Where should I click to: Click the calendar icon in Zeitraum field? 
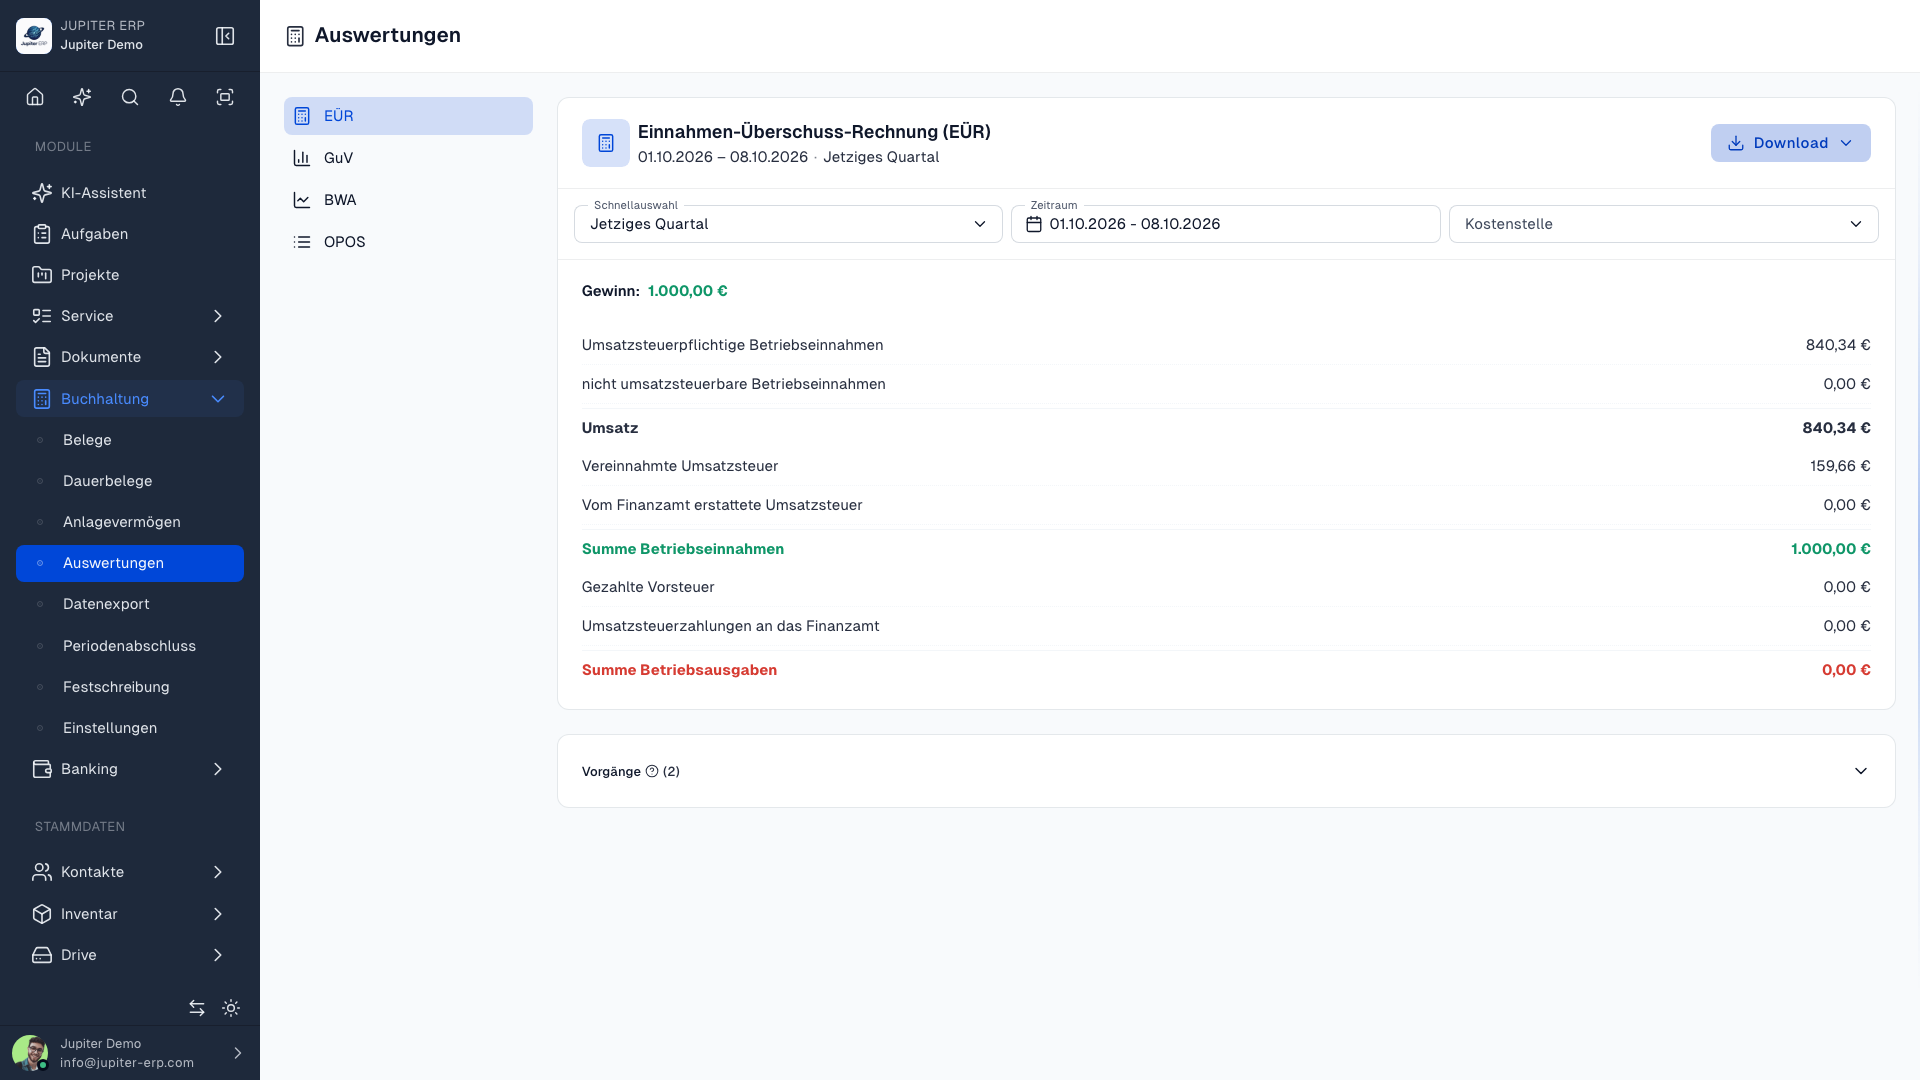[x=1034, y=224]
